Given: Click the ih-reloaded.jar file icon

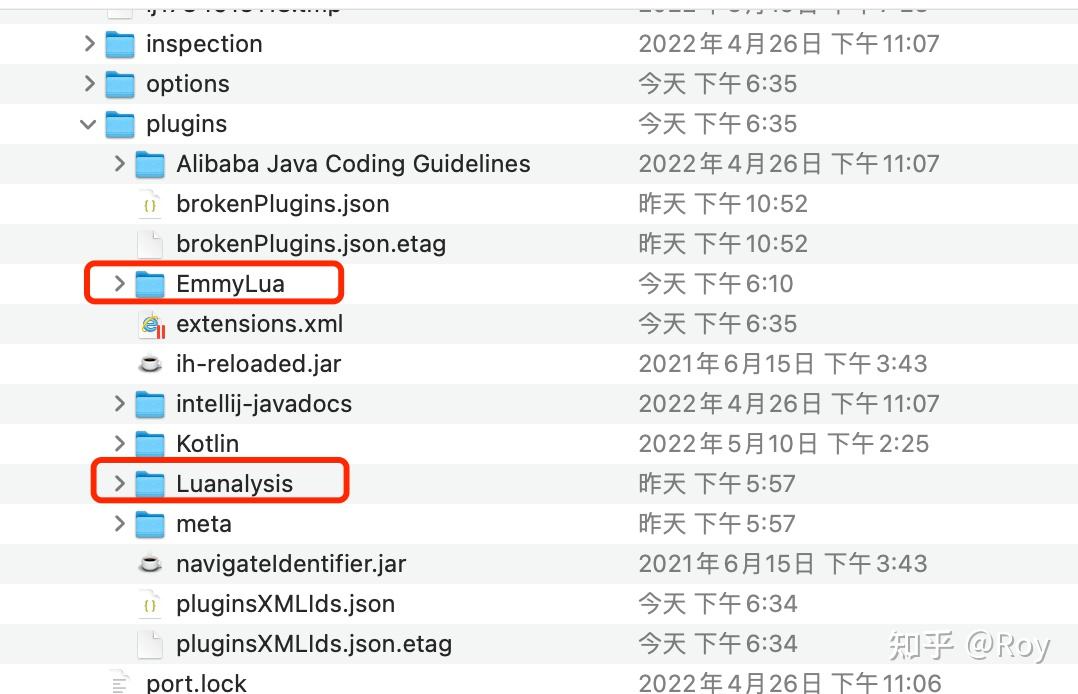Looking at the screenshot, I should point(150,363).
